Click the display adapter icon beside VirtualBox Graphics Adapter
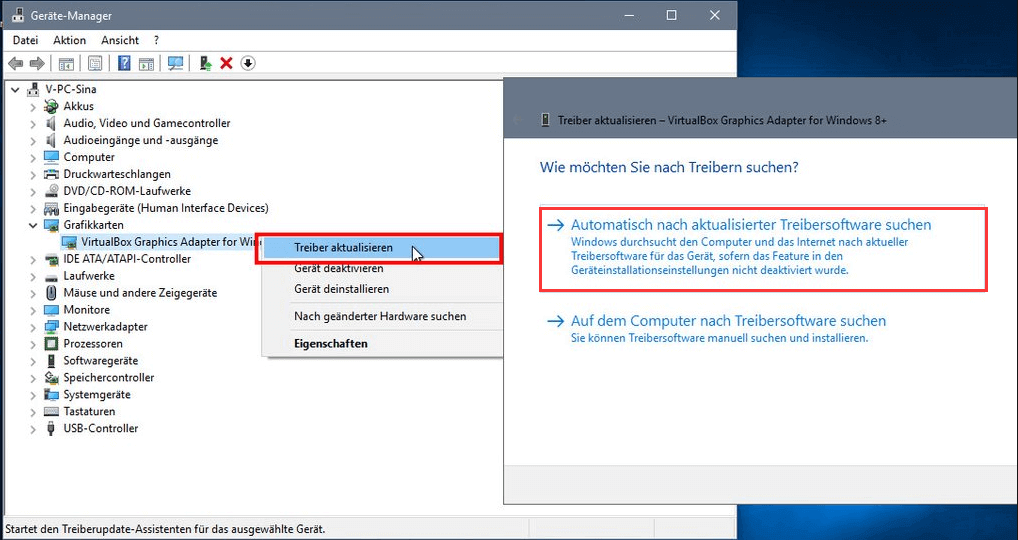1018x540 pixels. click(69, 242)
